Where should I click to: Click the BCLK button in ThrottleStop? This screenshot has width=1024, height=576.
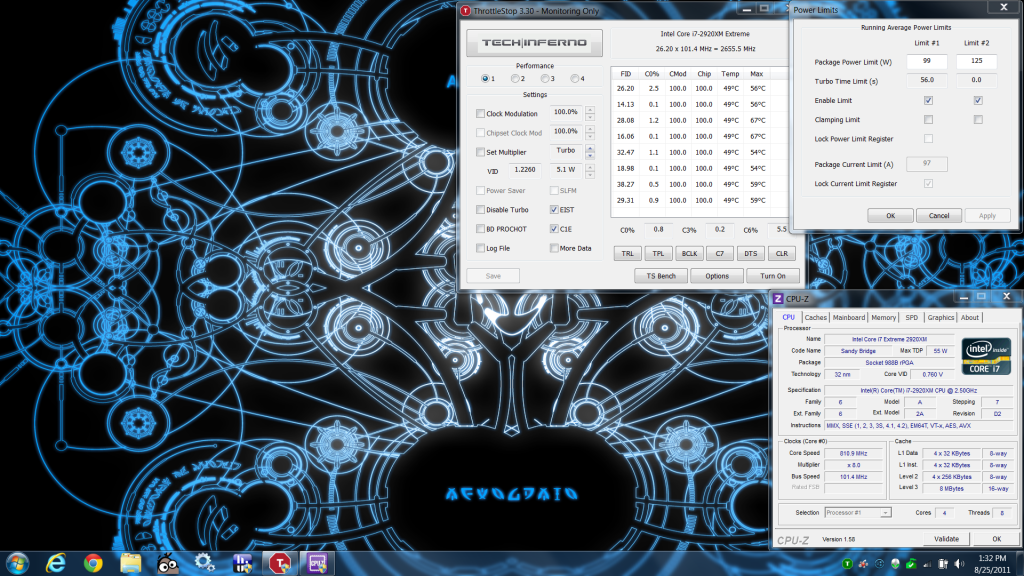pos(689,253)
